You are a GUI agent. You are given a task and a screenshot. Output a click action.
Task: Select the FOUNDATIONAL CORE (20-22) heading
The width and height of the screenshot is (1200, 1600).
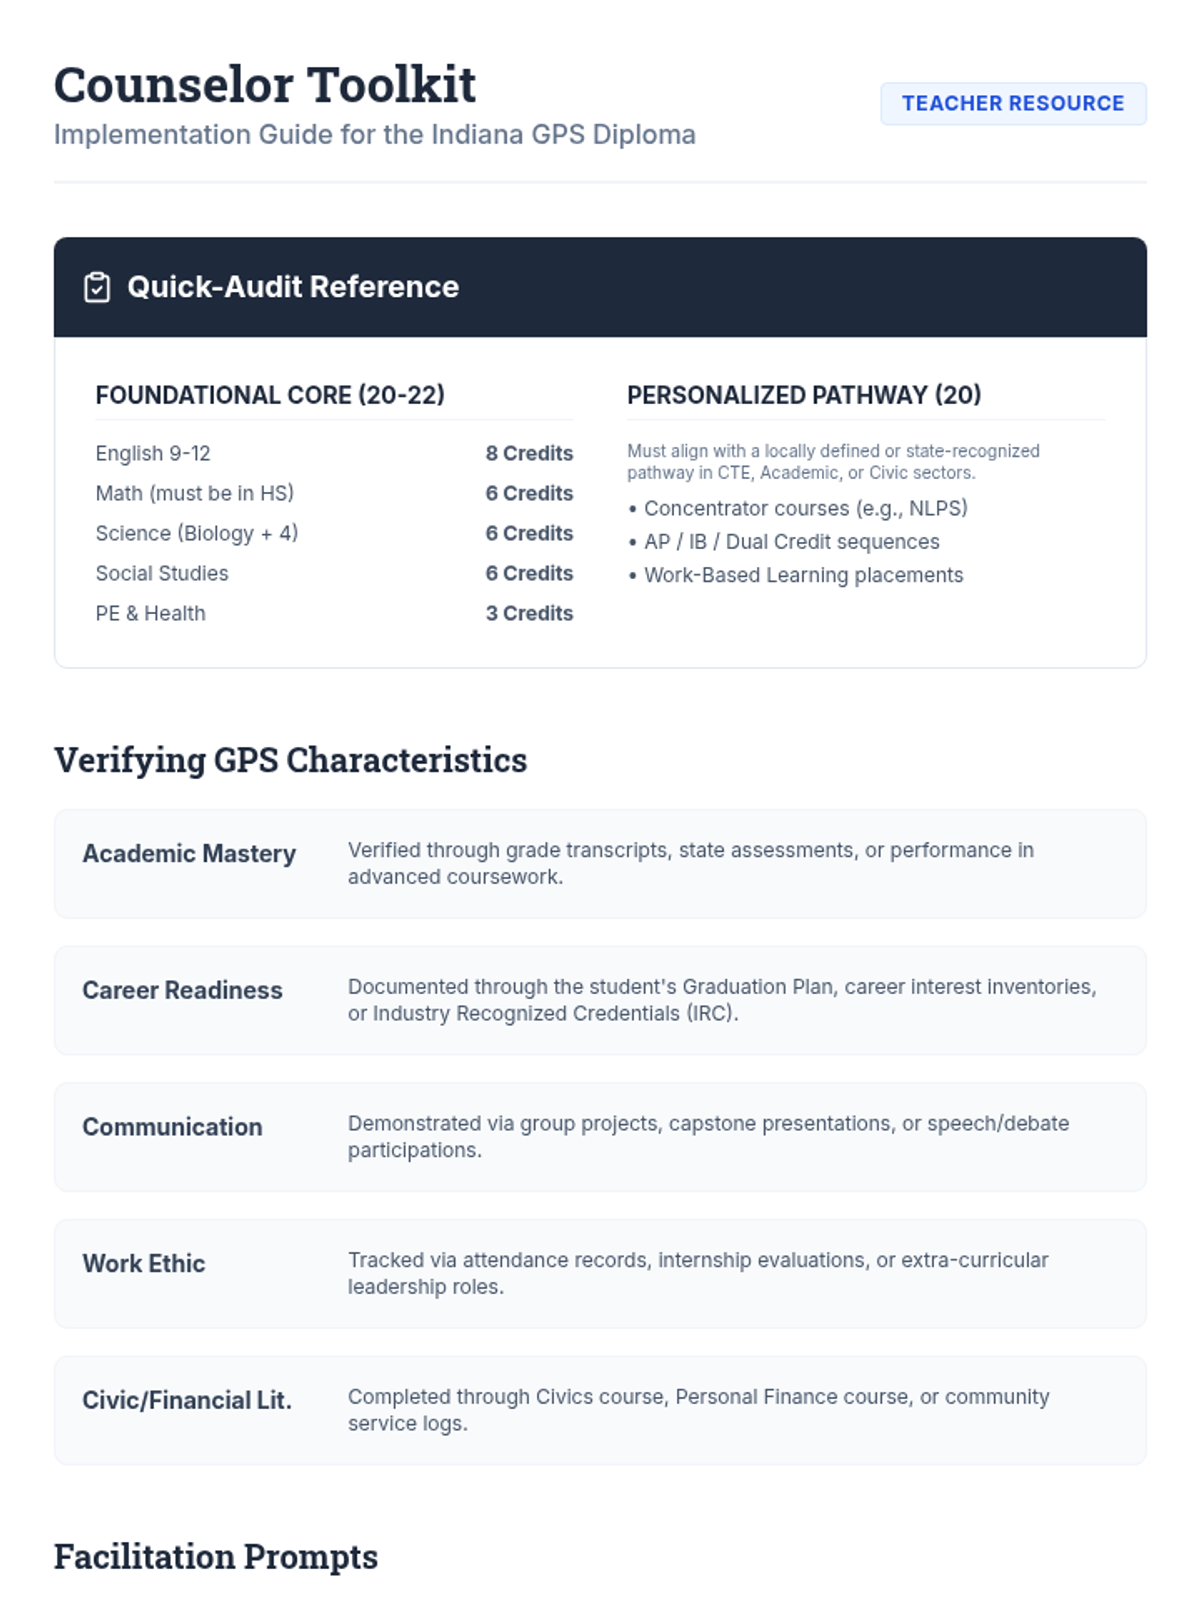click(270, 395)
